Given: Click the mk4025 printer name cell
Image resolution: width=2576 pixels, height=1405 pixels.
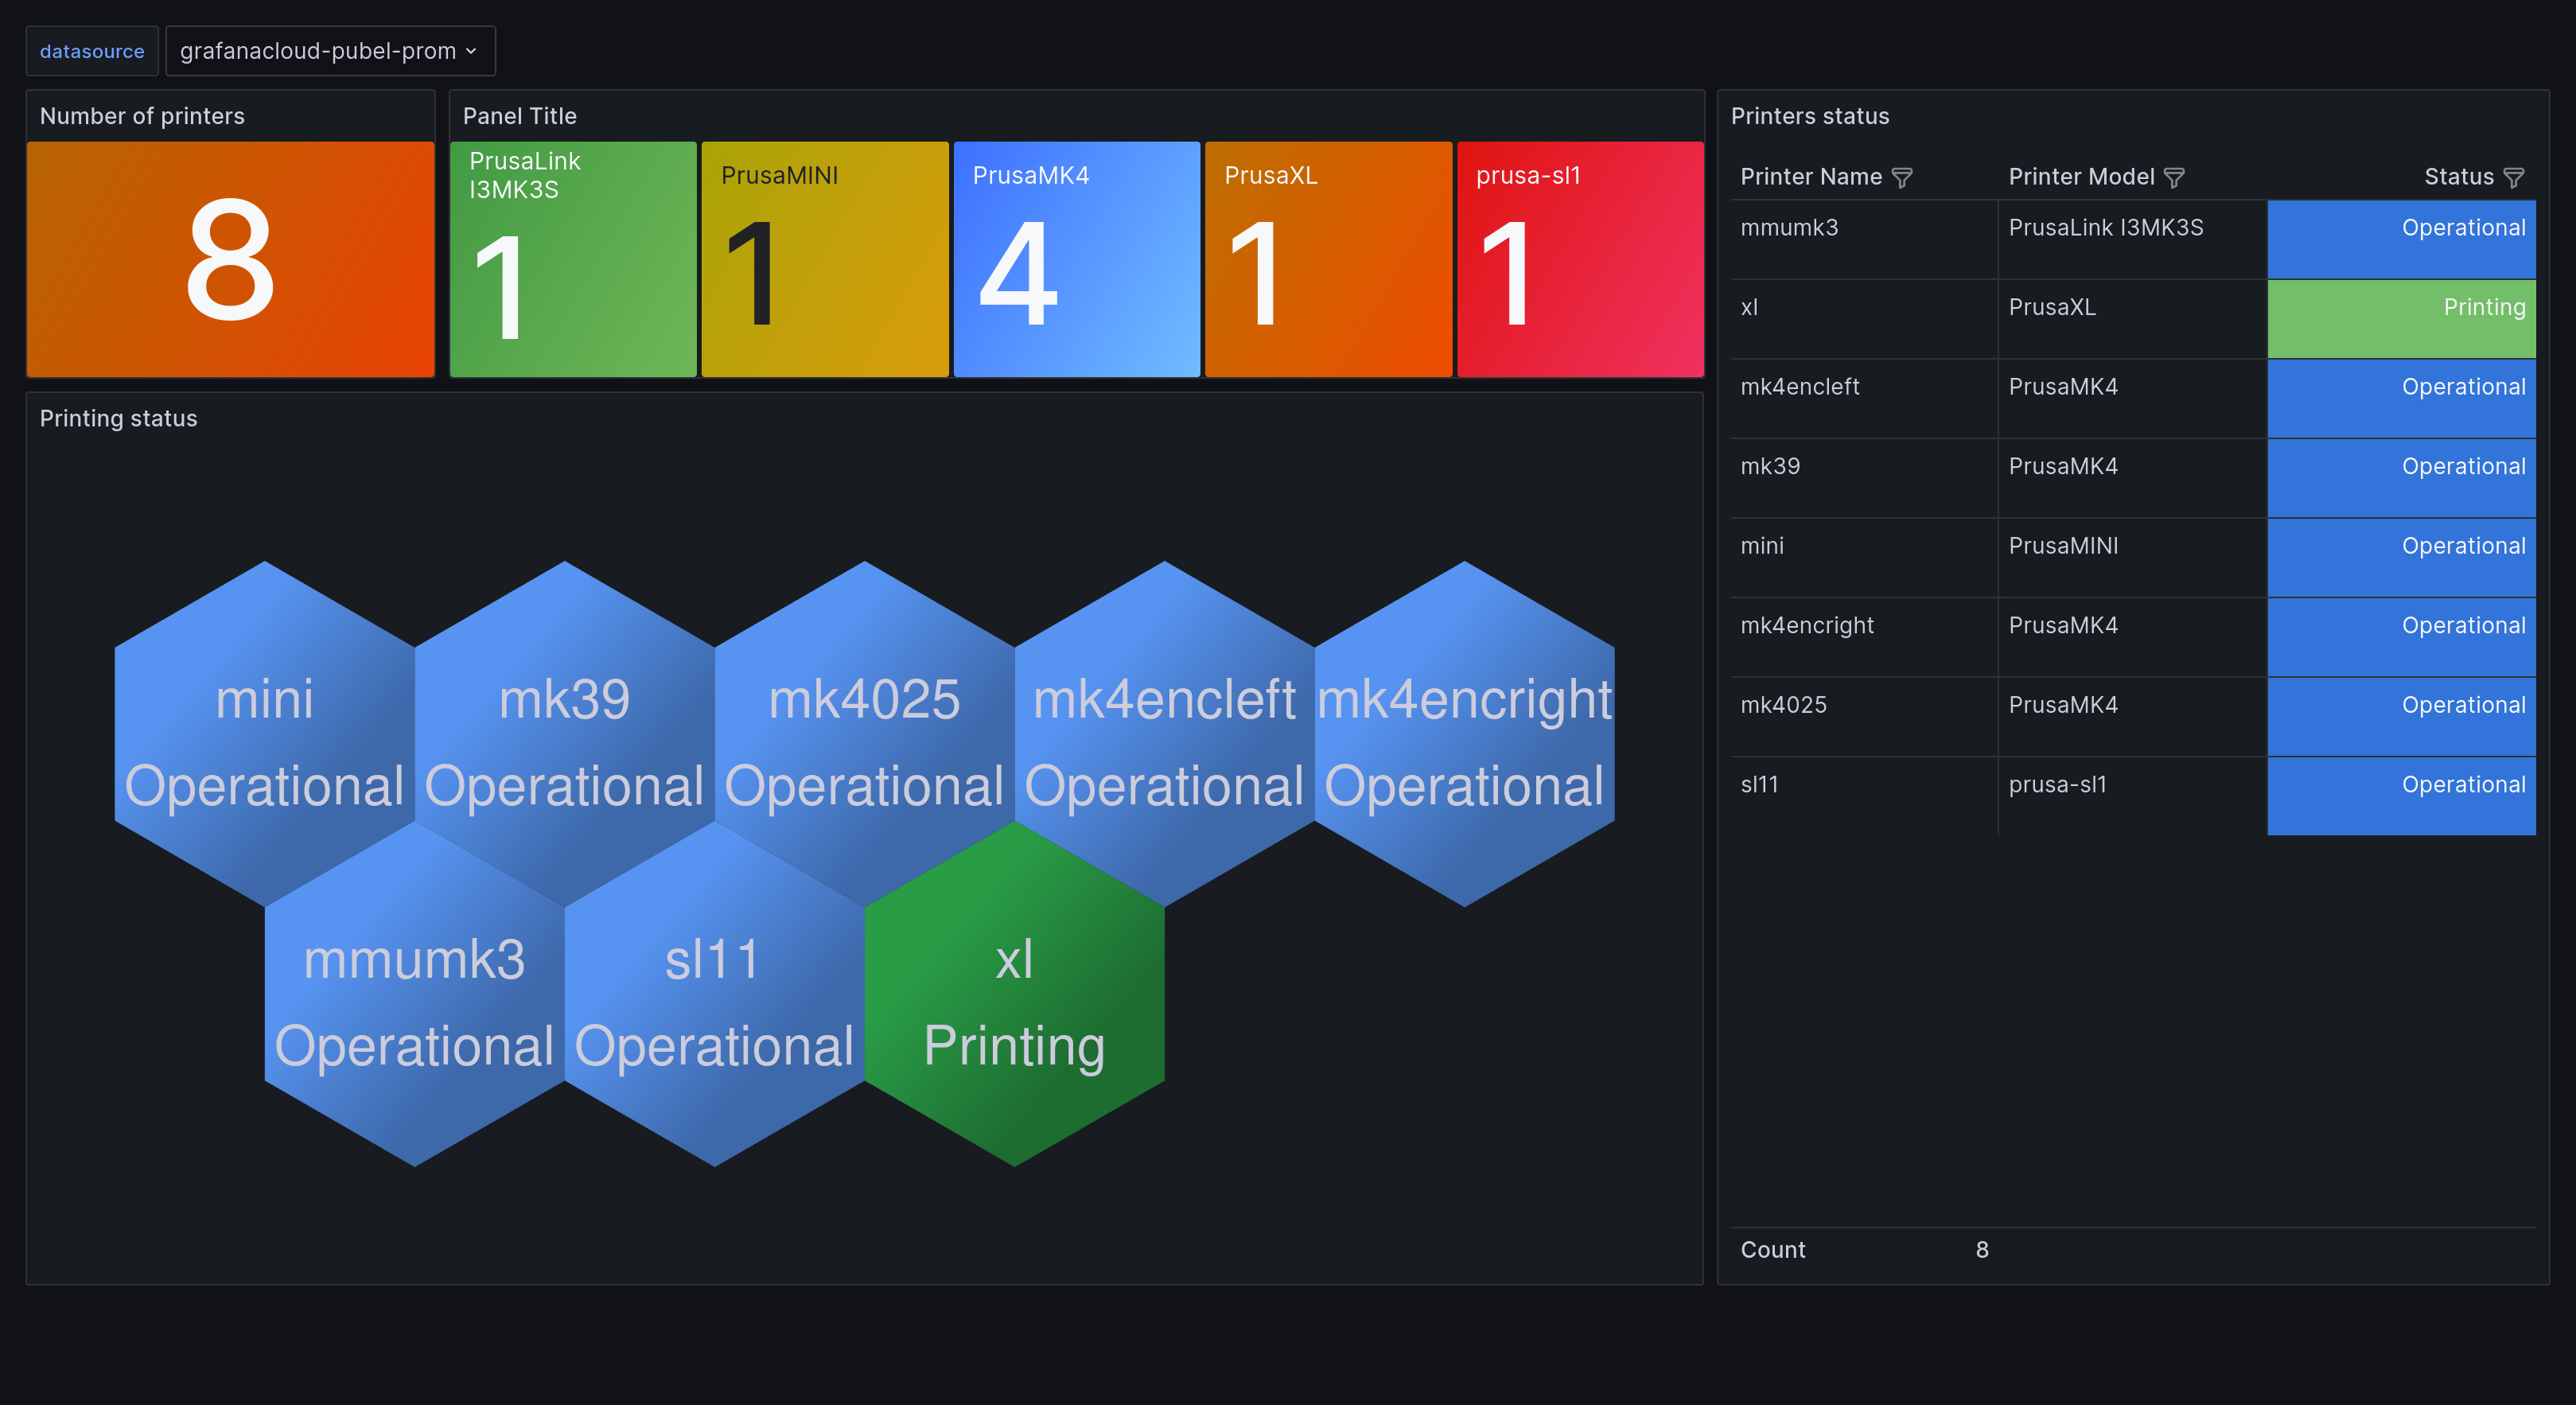Looking at the screenshot, I should click(1864, 716).
